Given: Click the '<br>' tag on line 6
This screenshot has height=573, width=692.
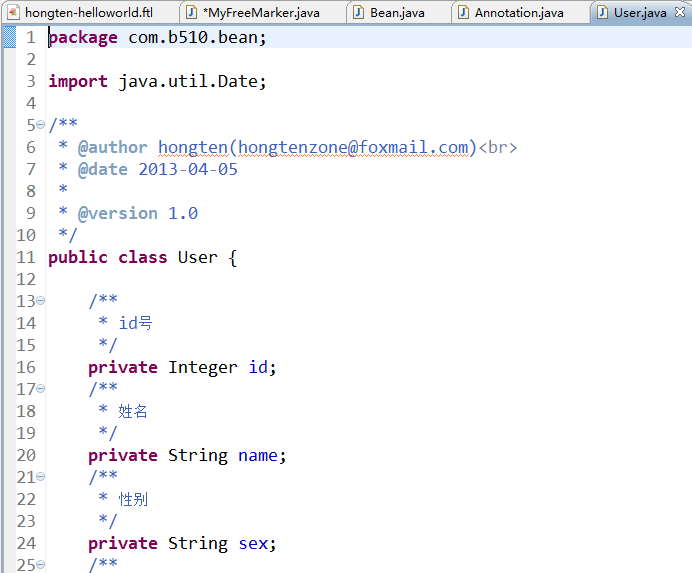Looking at the screenshot, I should click(498, 147).
